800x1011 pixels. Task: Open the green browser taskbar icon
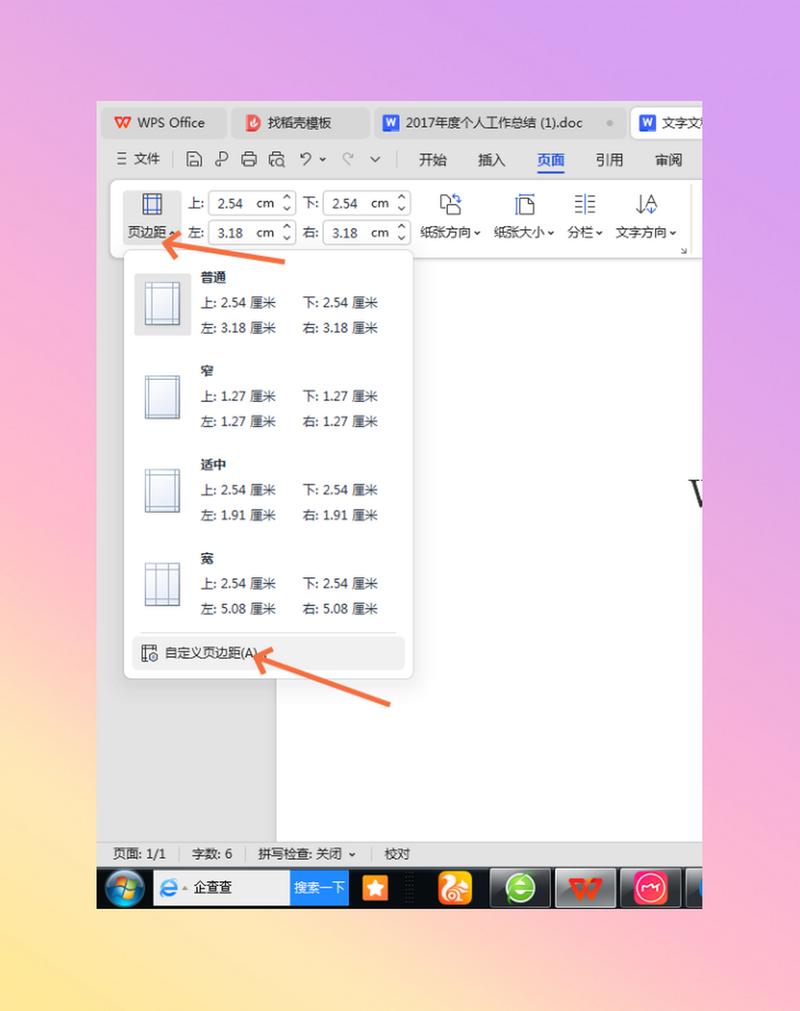pos(520,888)
